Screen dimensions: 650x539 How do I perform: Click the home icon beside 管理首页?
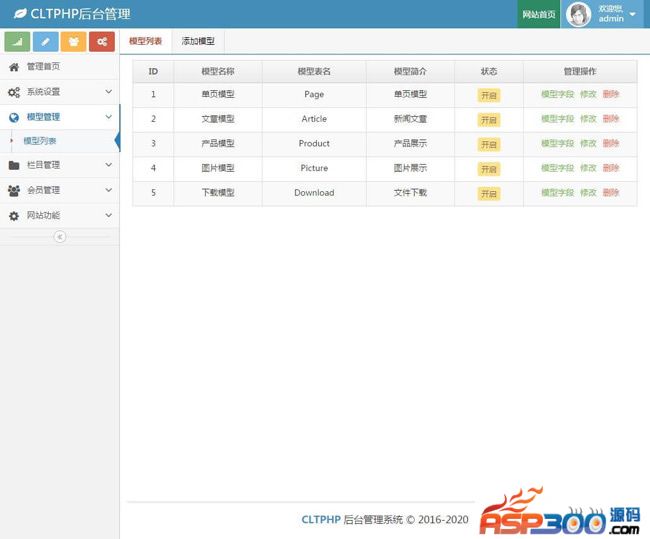coord(14,67)
